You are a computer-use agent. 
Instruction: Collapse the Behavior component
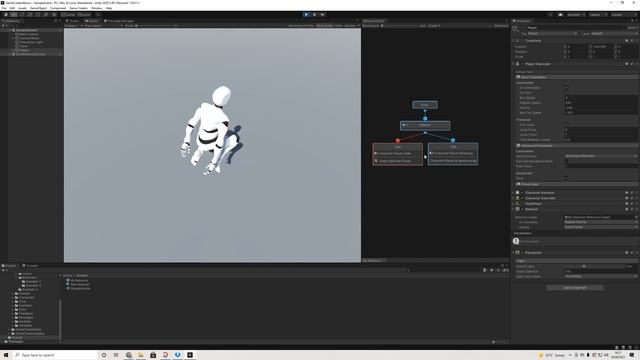pos(513,209)
